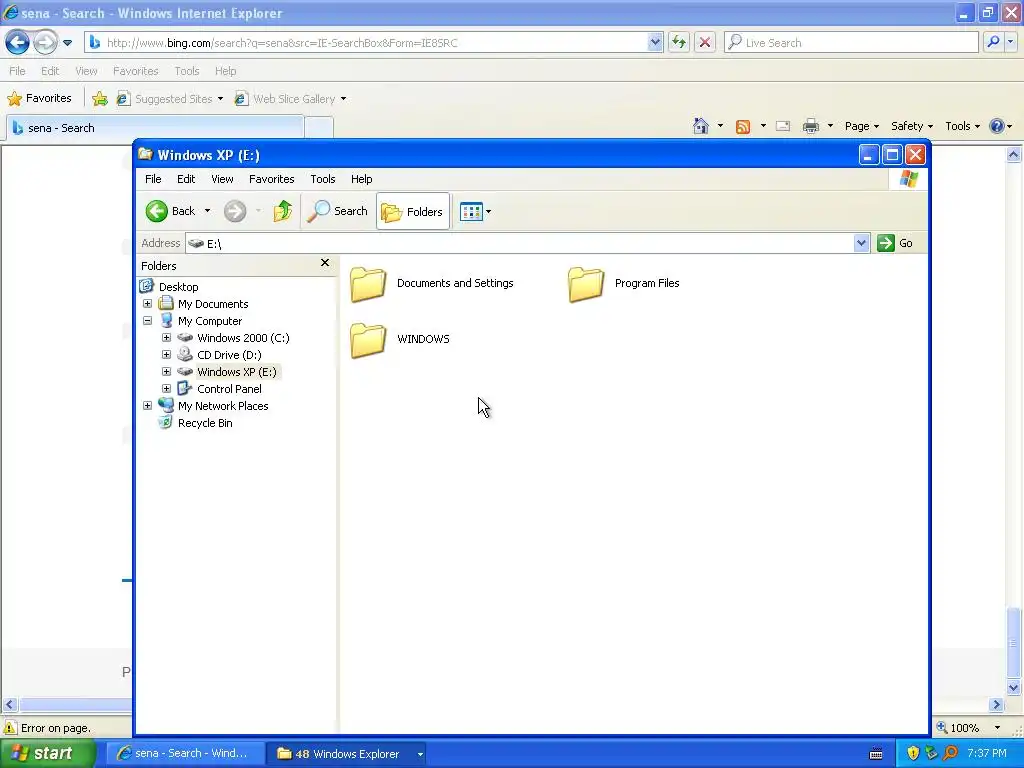Expand My Documents tree node
The height and width of the screenshot is (768, 1024).
point(148,304)
